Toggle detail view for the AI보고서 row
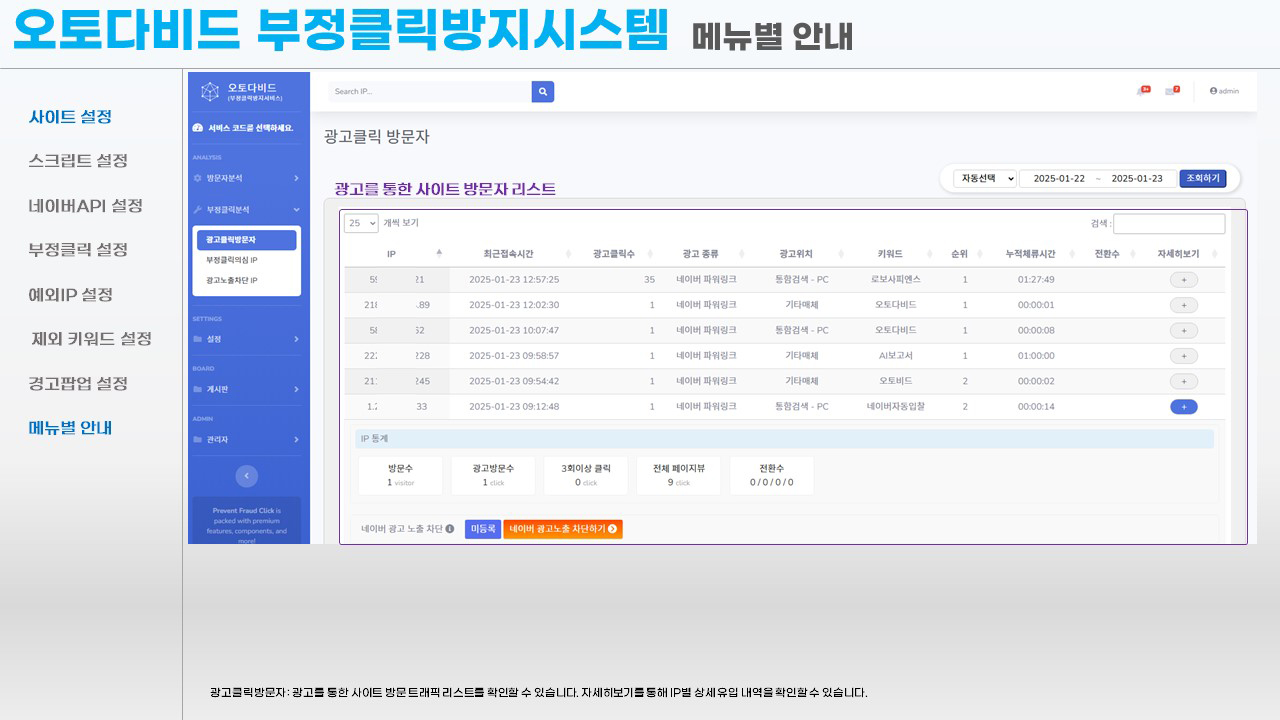 coord(1183,356)
